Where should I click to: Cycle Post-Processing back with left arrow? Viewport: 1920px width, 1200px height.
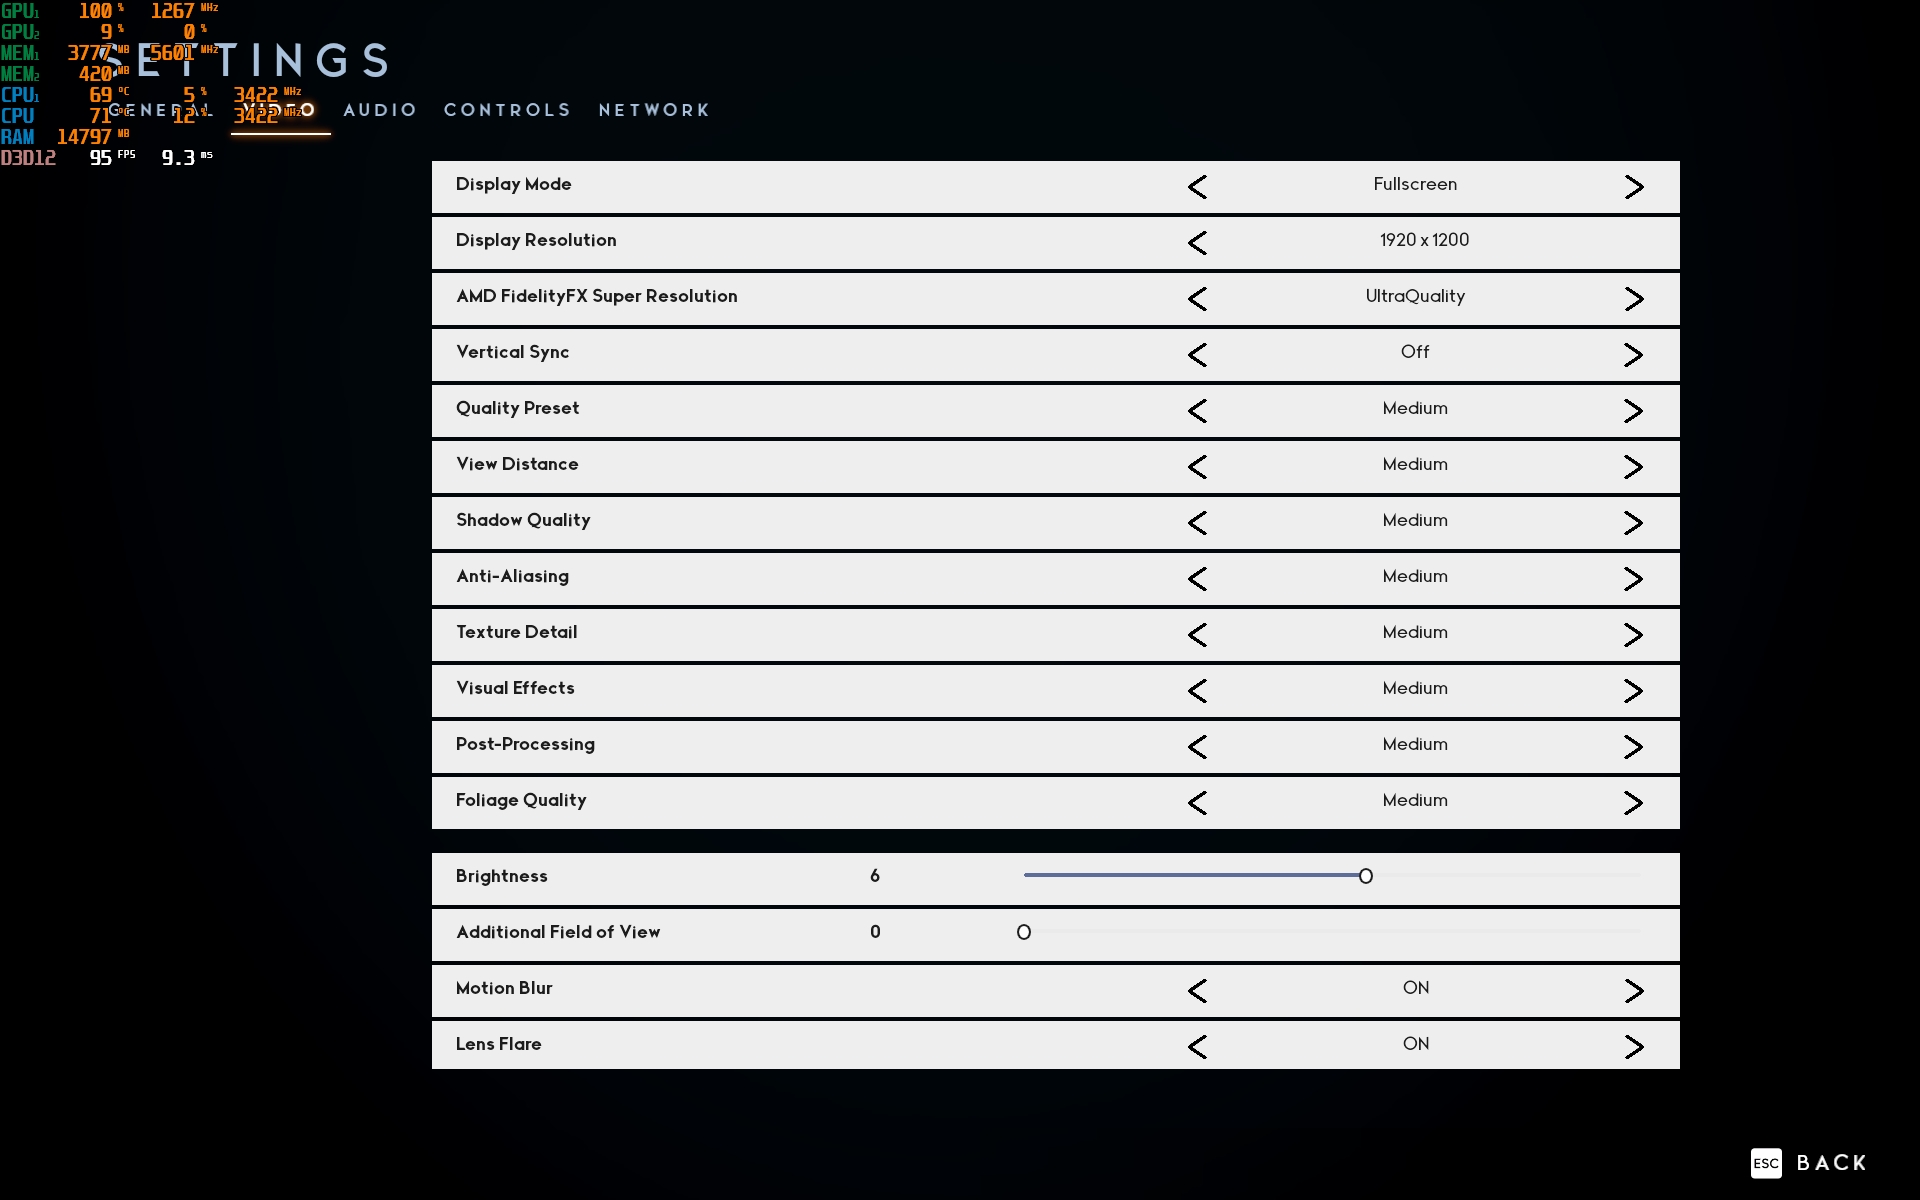pyautogui.click(x=1197, y=747)
